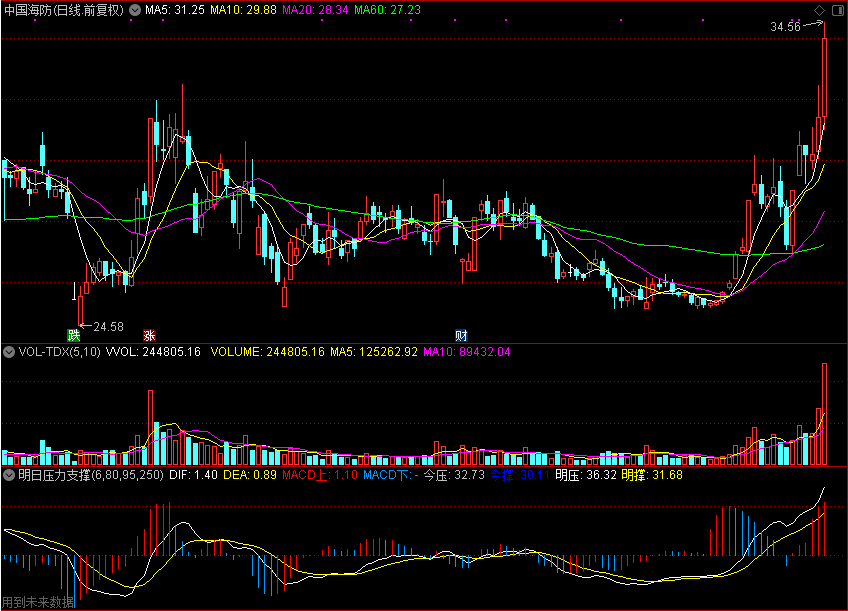Click the 明日压力支撑(6,80,95,250) indicator name
The width and height of the screenshot is (848, 611).
(x=91, y=475)
